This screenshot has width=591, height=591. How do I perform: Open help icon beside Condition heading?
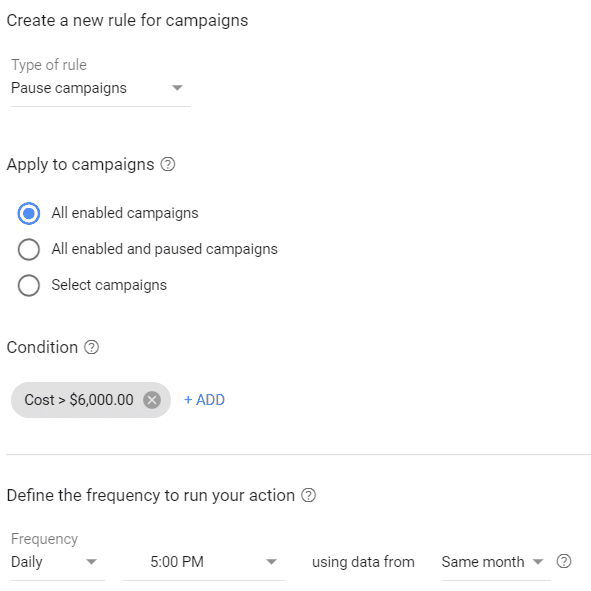[x=91, y=347]
